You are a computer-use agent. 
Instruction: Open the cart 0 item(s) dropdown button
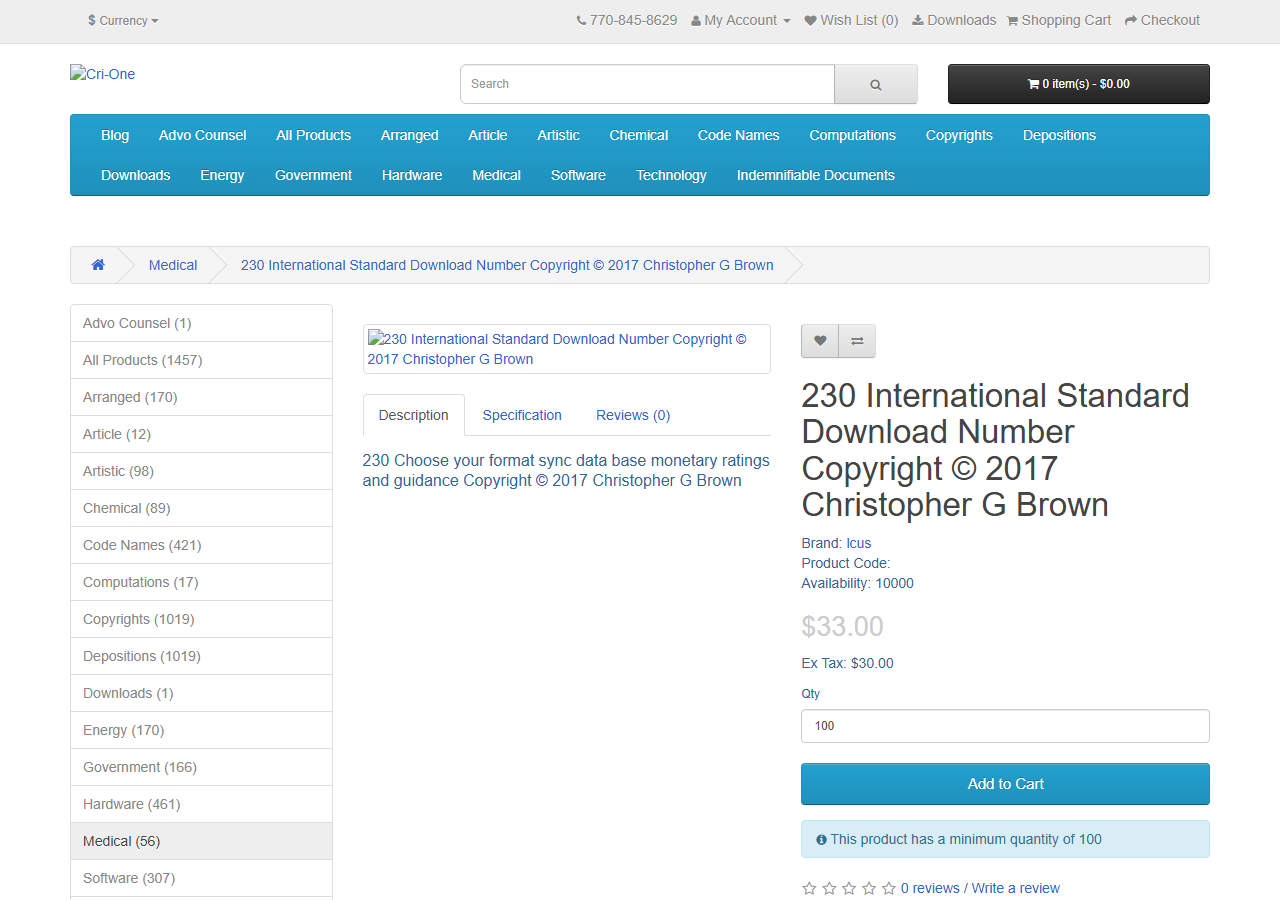[x=1079, y=84]
